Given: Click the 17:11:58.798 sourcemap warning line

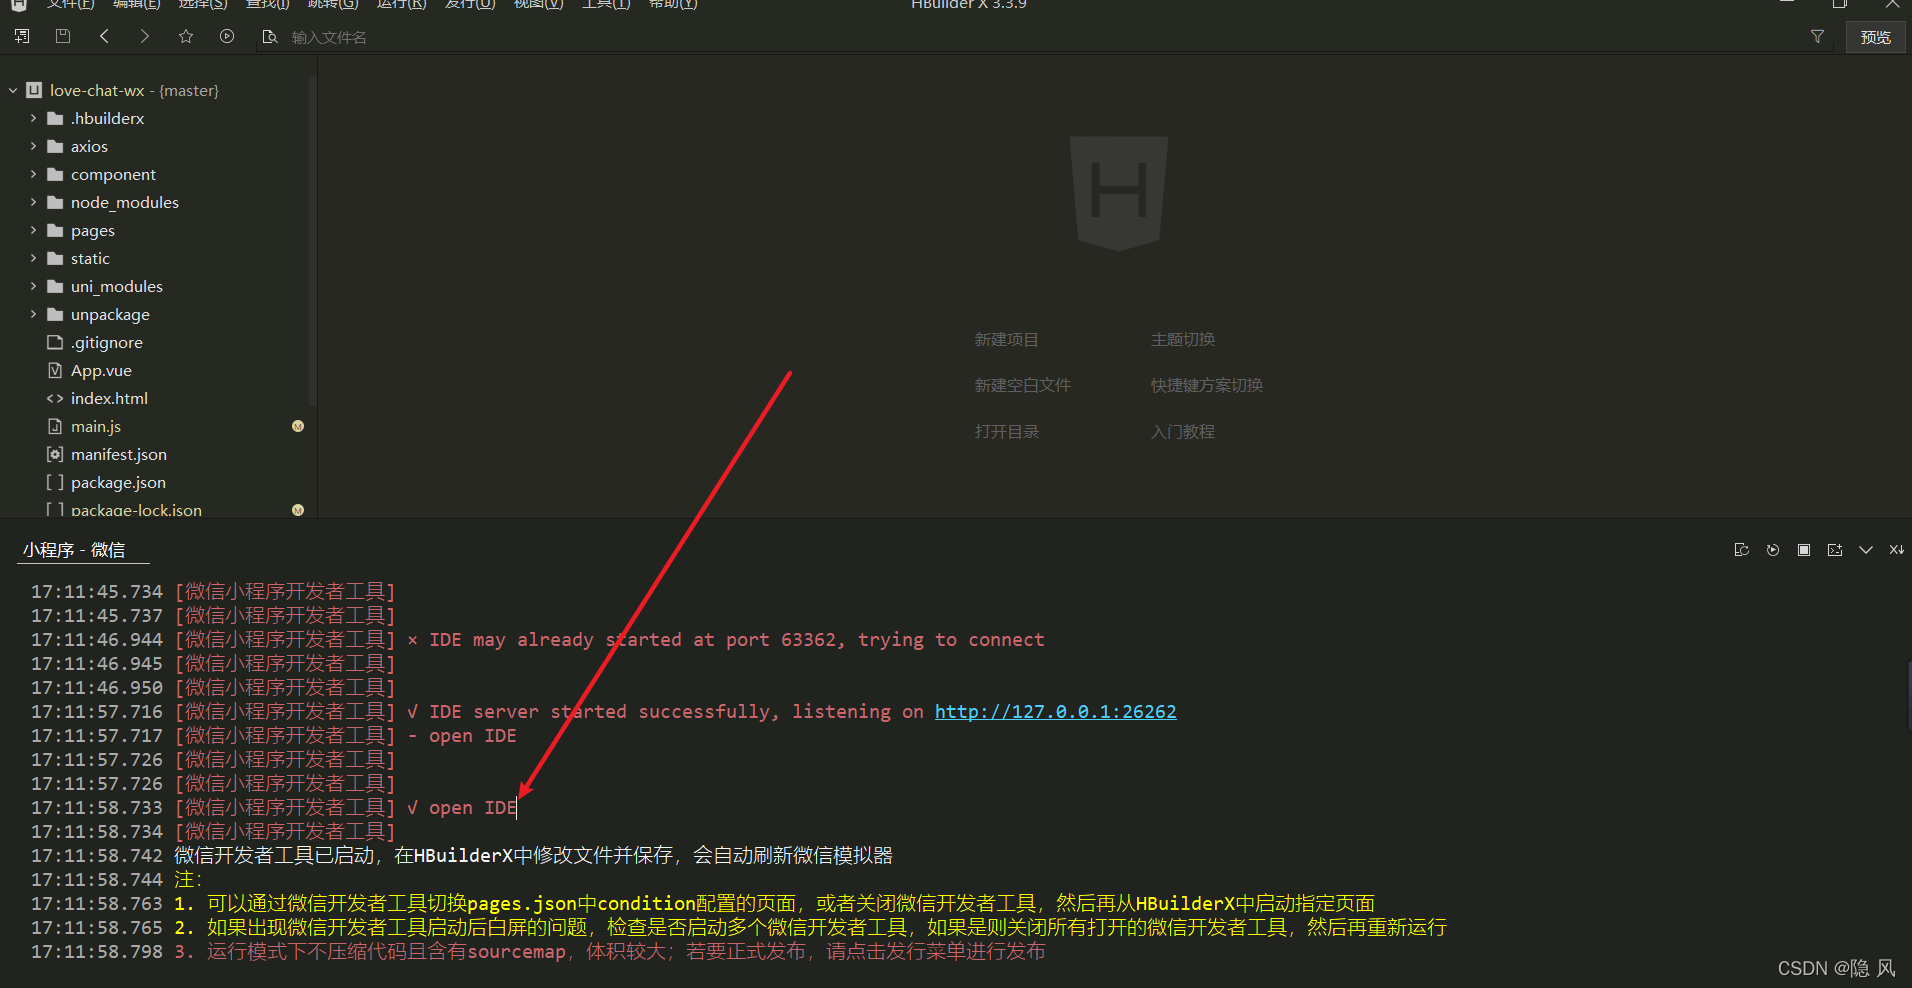Looking at the screenshot, I should coord(538,952).
